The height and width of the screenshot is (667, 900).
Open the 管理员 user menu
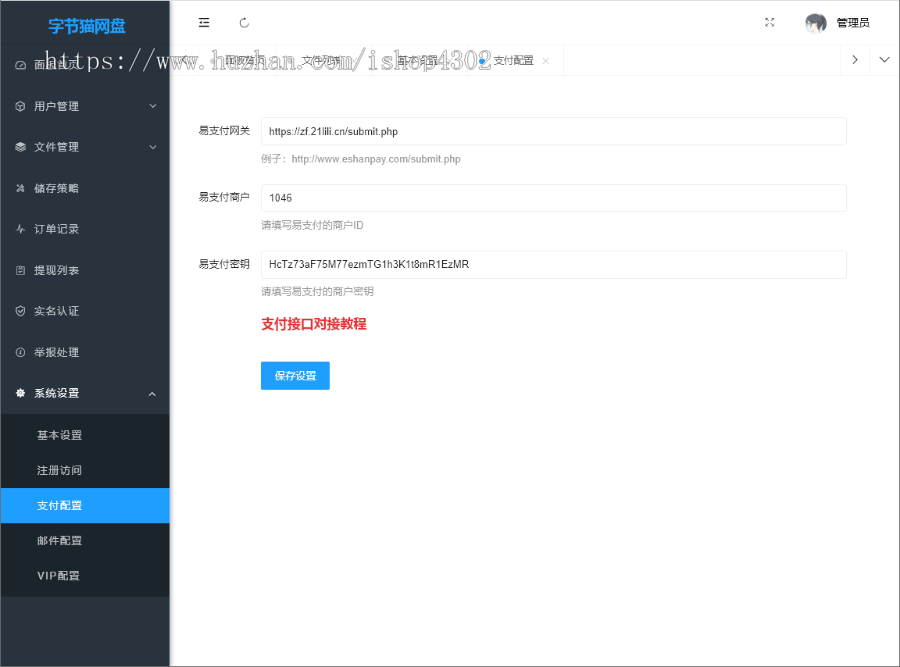coord(853,23)
